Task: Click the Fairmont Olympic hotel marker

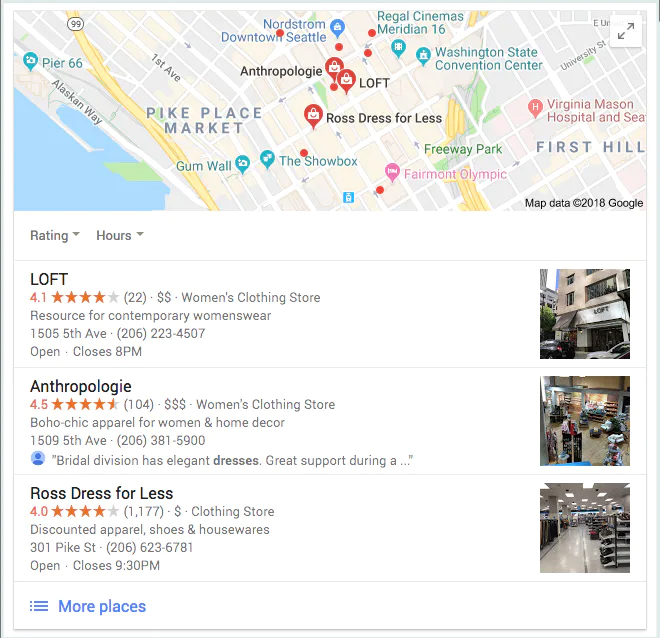Action: coord(392,172)
